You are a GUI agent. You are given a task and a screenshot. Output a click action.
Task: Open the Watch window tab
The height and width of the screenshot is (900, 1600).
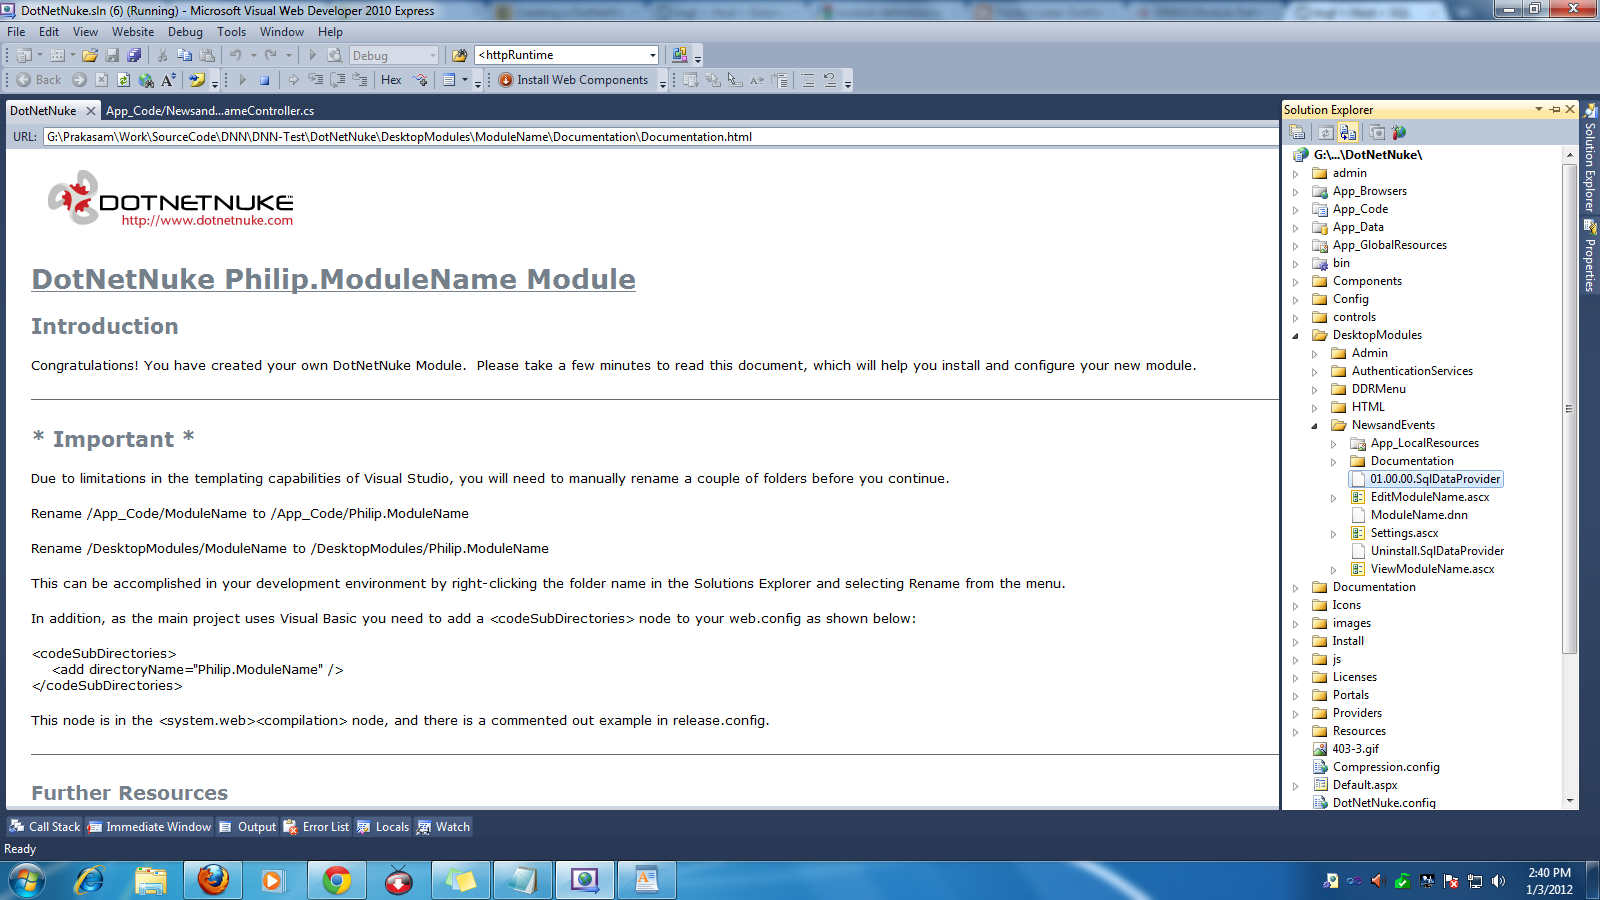pos(443,827)
